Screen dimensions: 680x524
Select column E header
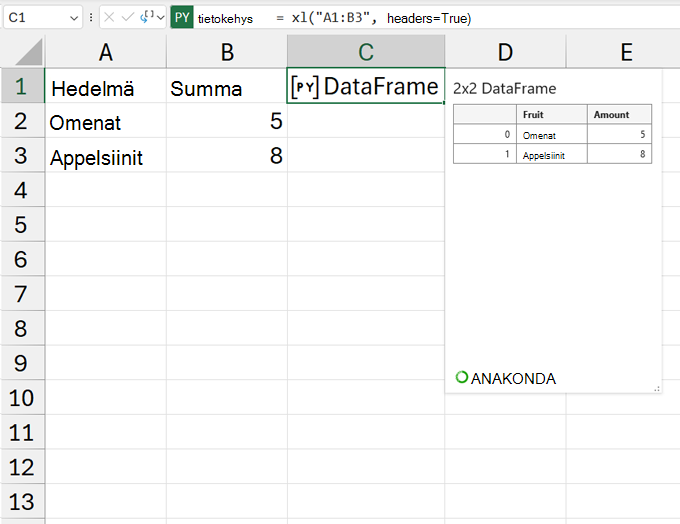pos(626,52)
